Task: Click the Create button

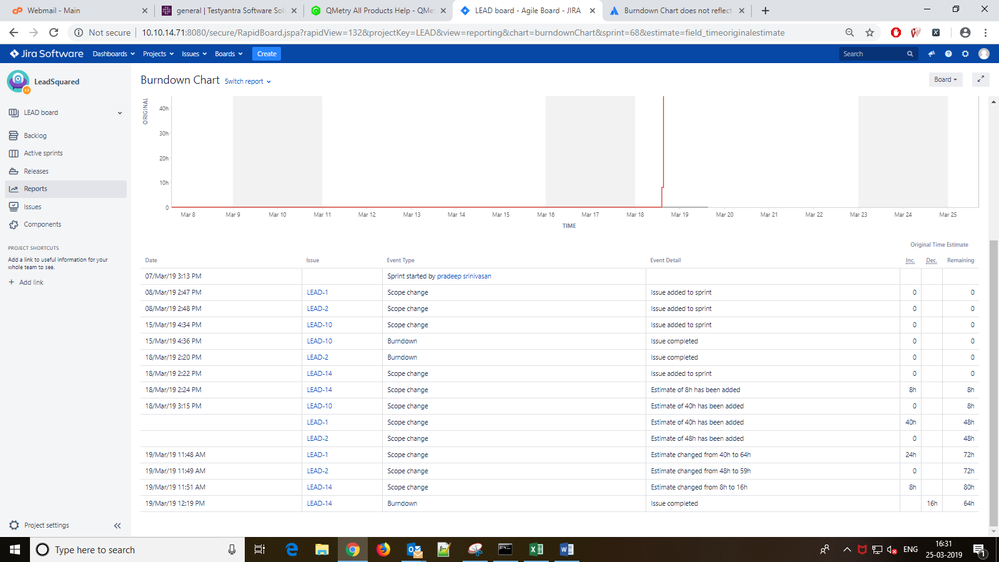Action: [266, 54]
